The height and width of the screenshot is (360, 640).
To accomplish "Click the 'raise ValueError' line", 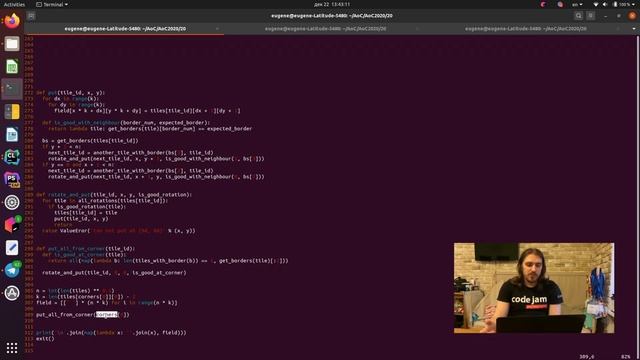I will point(119,231).
